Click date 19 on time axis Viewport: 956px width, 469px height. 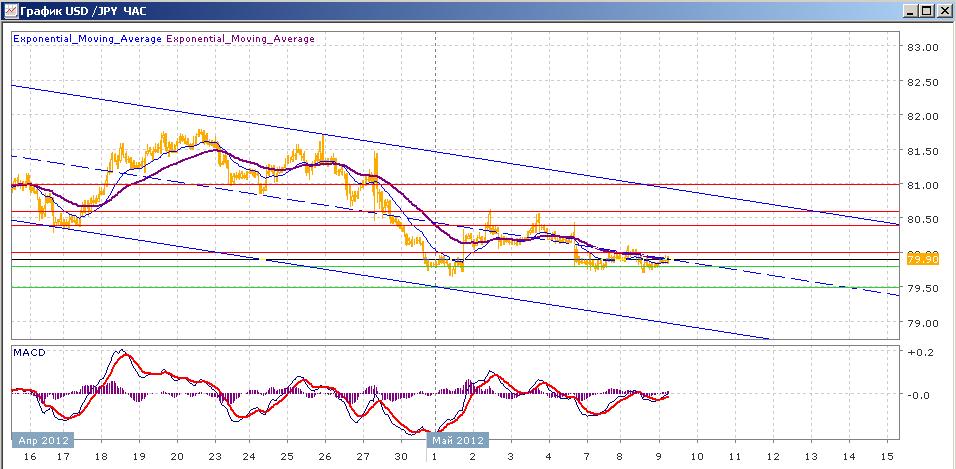(139, 456)
